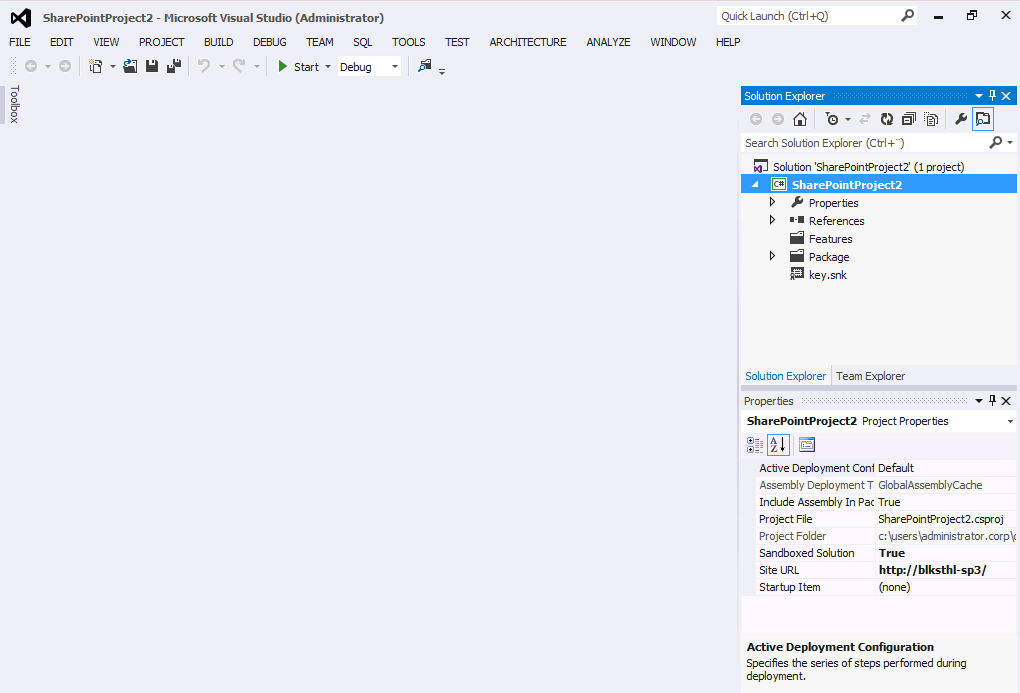Open Properties via the wrench icon
Viewport: 1020px width, 693px height.
click(x=960, y=119)
